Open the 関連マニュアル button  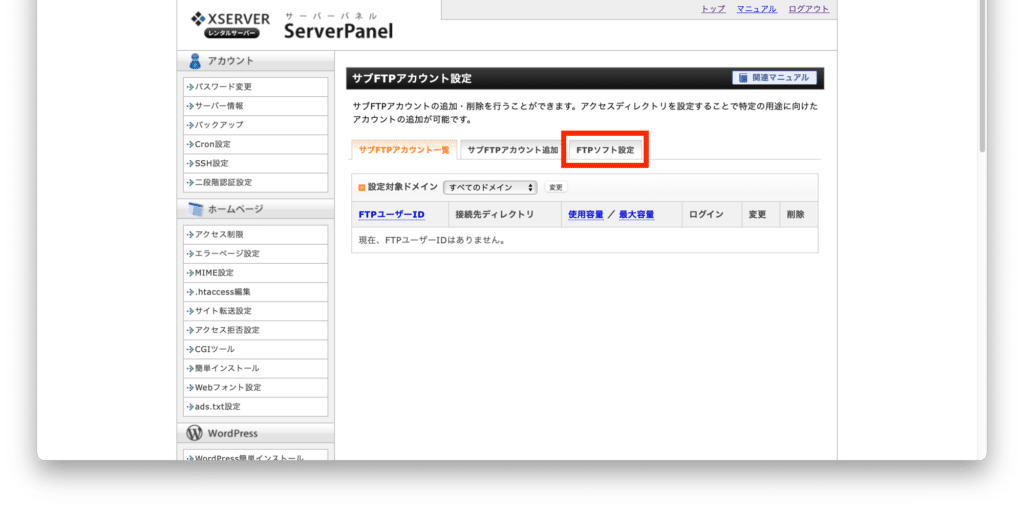tap(774, 78)
